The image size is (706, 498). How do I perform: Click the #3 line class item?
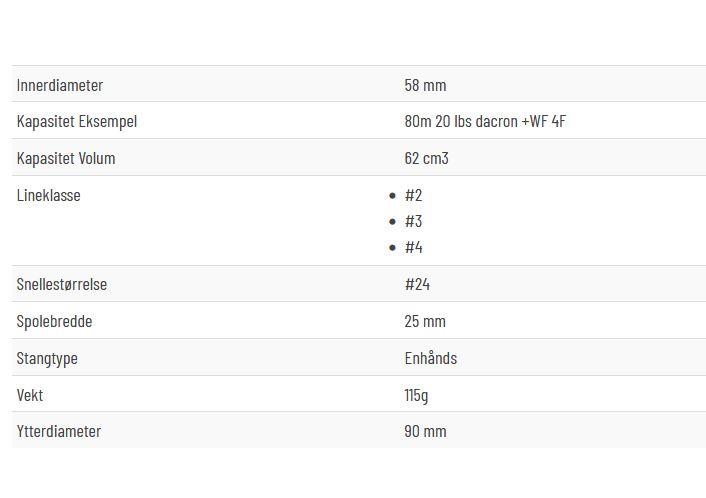413,222
